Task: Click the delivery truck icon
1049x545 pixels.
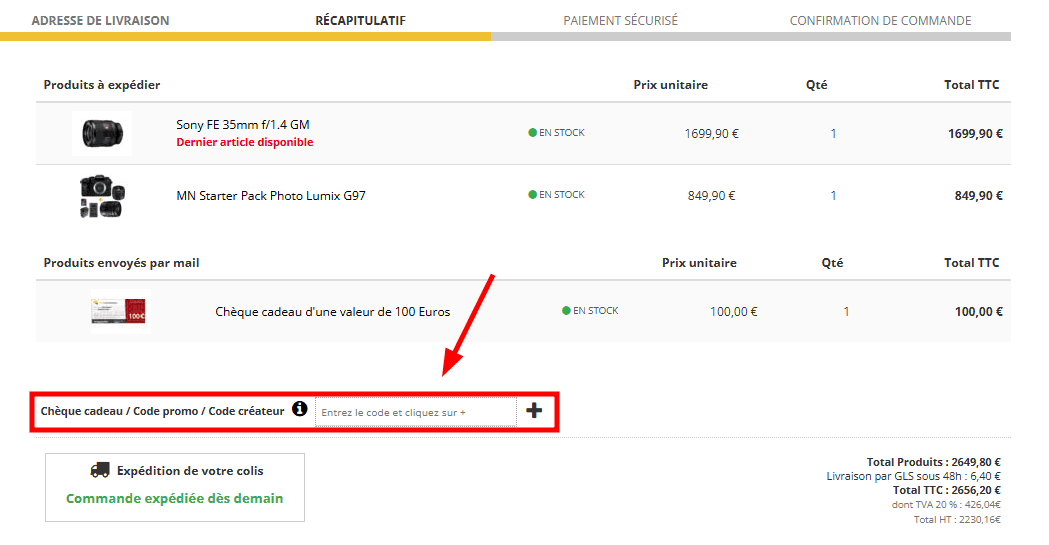Action: [x=100, y=470]
